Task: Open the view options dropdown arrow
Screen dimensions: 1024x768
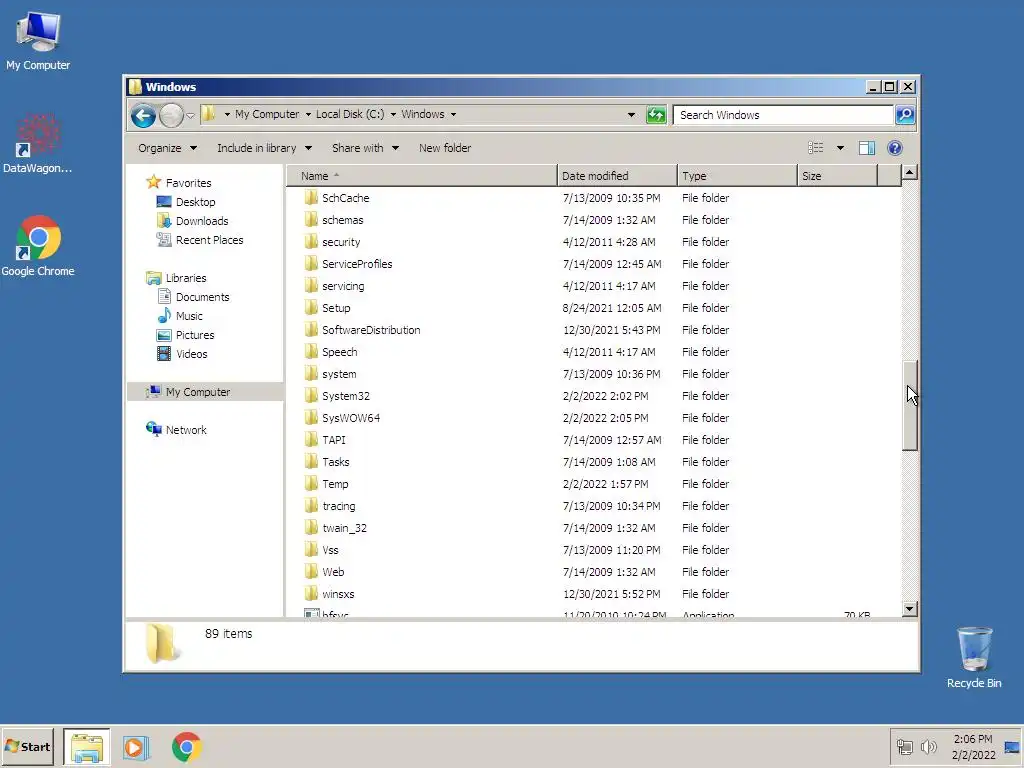Action: (x=840, y=148)
